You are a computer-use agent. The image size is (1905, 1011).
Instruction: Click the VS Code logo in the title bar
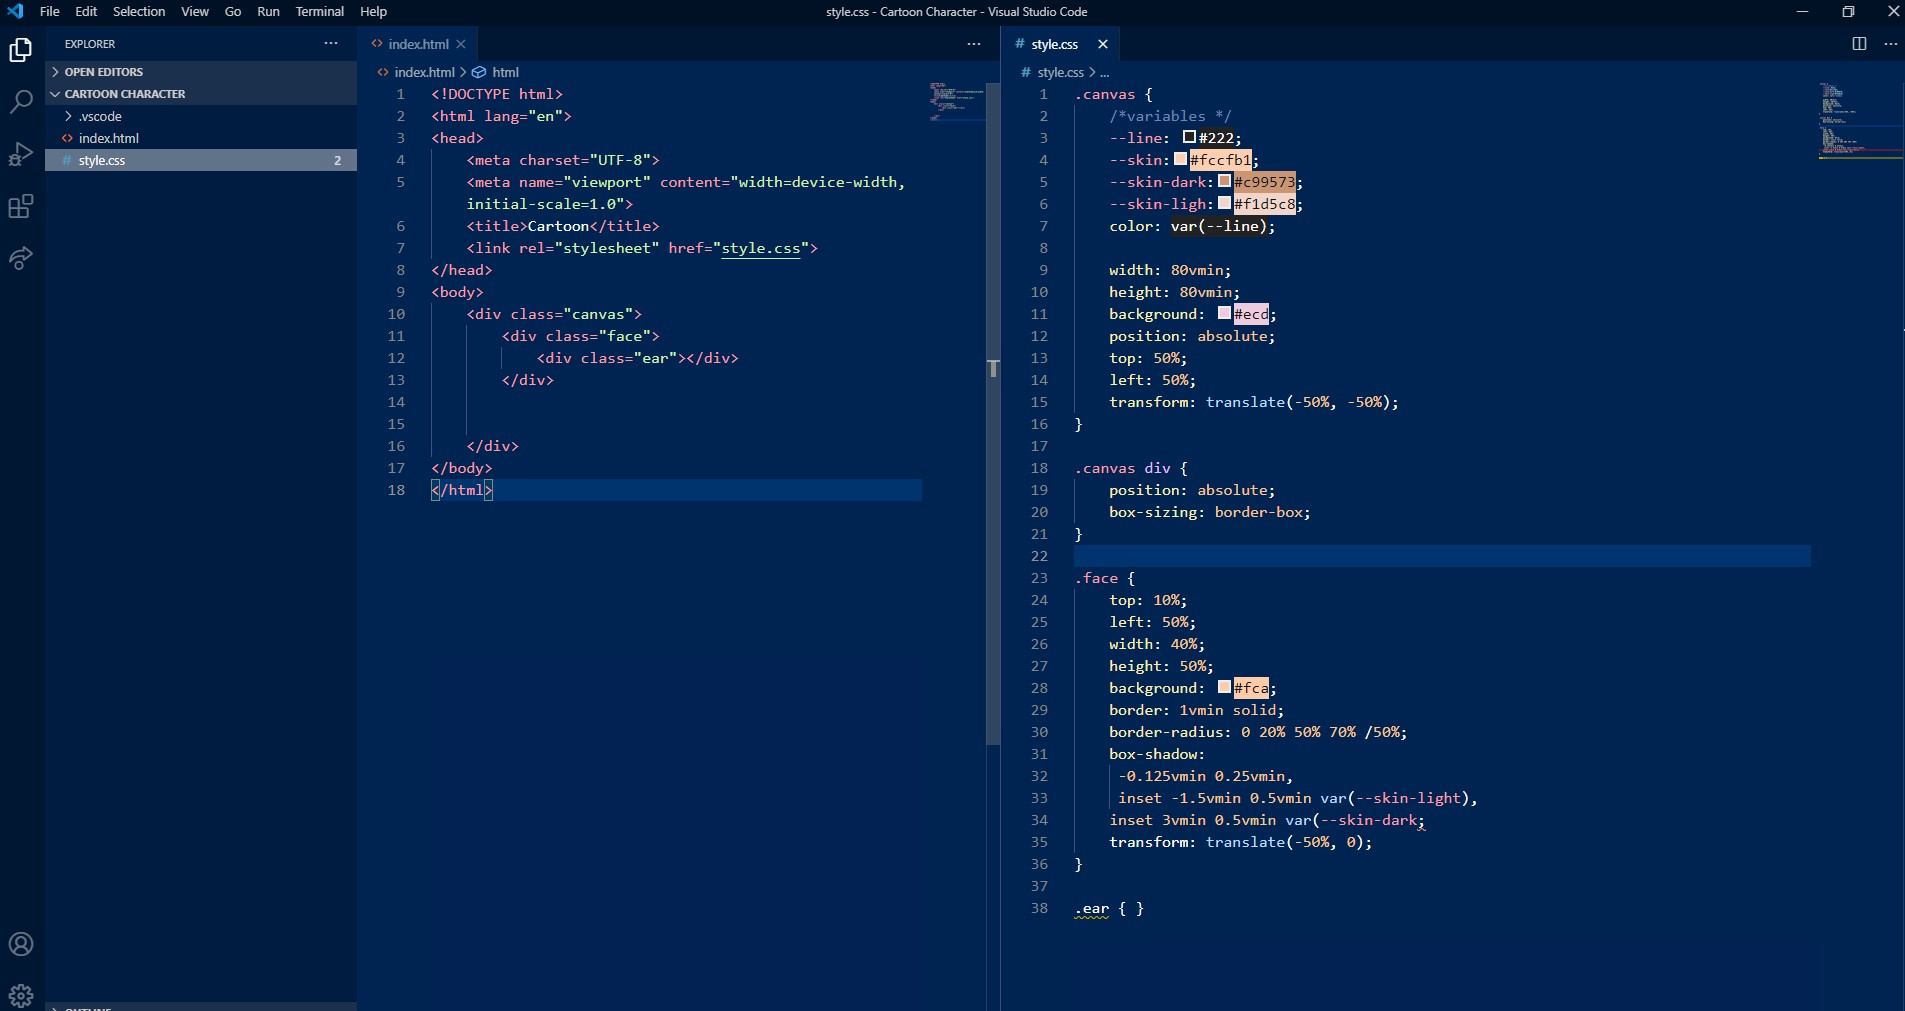coord(16,11)
